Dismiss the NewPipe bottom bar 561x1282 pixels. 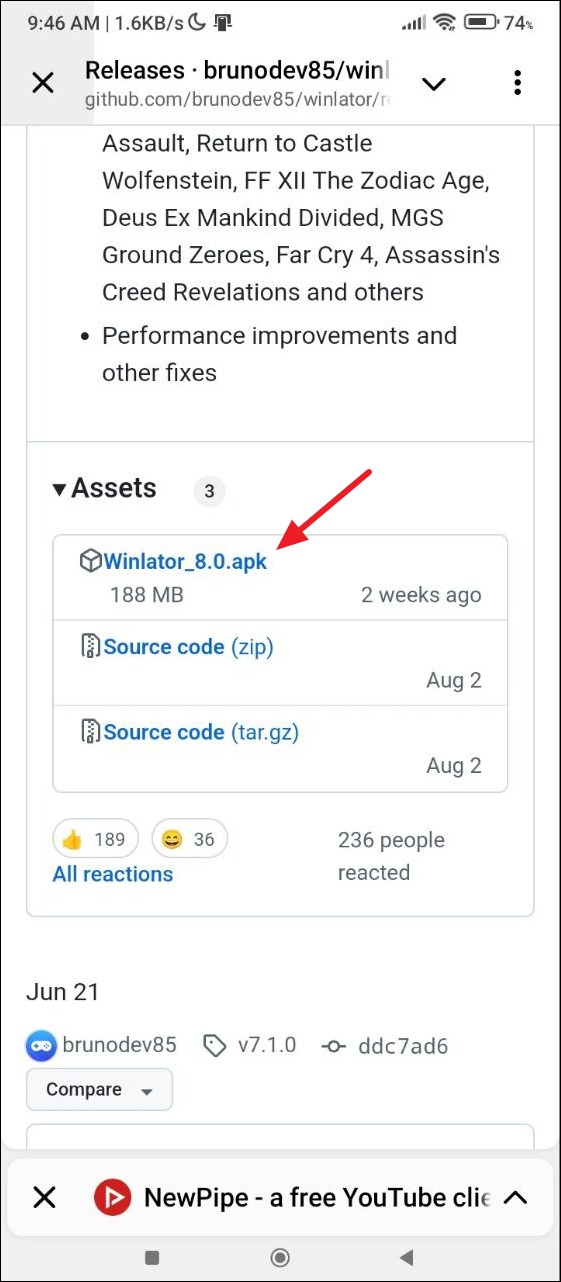[x=44, y=1197]
